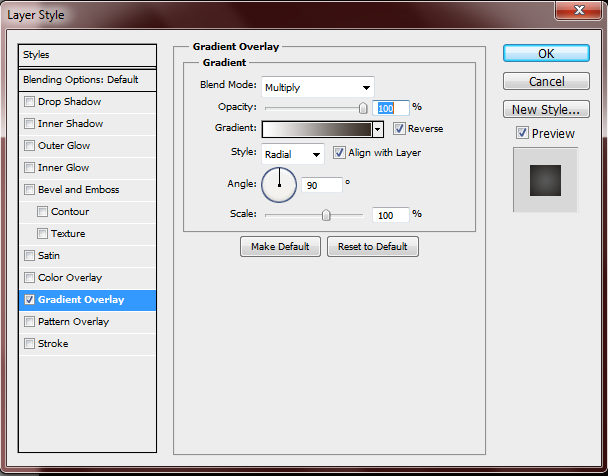Open the gradient picker arrow
The height and width of the screenshot is (476, 608).
(x=378, y=129)
